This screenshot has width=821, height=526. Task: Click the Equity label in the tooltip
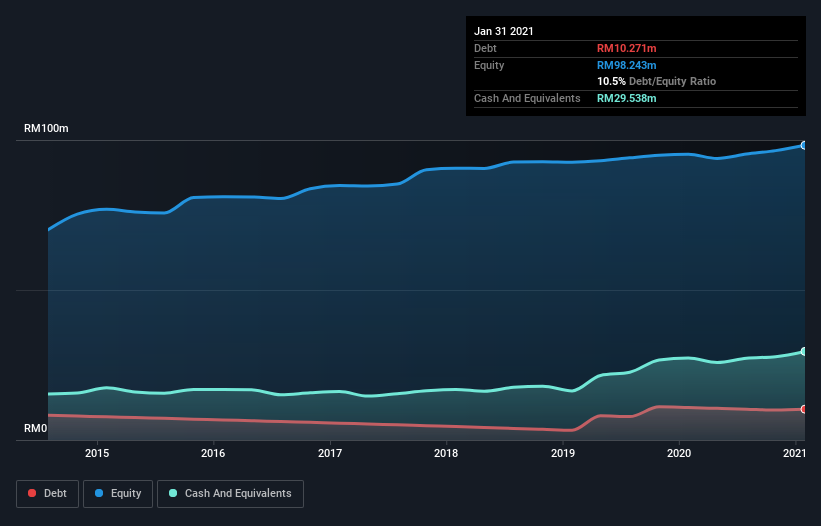click(x=489, y=65)
